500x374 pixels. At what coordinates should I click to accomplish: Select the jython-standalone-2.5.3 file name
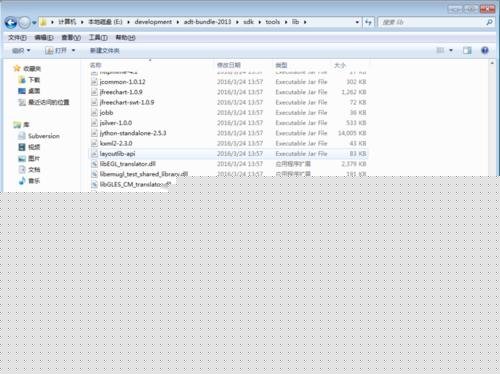coord(133,133)
